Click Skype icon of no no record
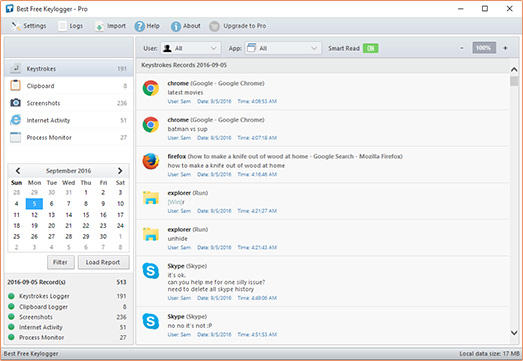523x361 pixels. (x=151, y=321)
